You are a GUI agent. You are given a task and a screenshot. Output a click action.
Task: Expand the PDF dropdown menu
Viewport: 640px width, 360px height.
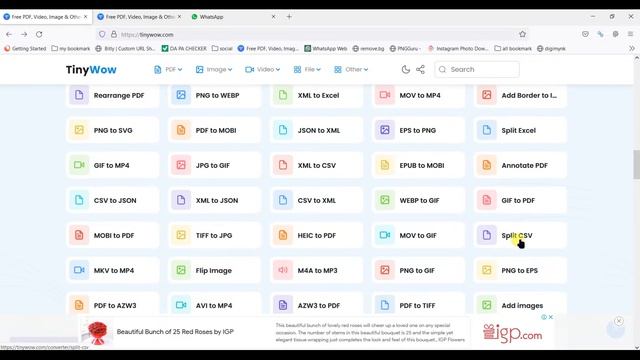point(168,69)
